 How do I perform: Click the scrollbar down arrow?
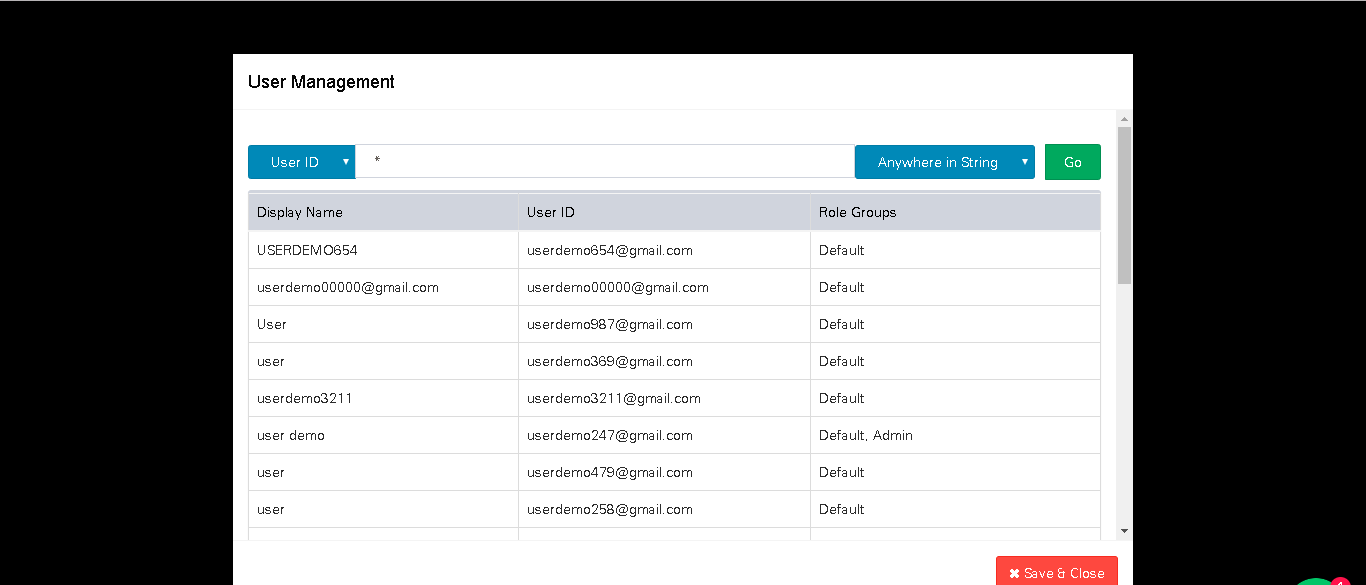[1124, 531]
